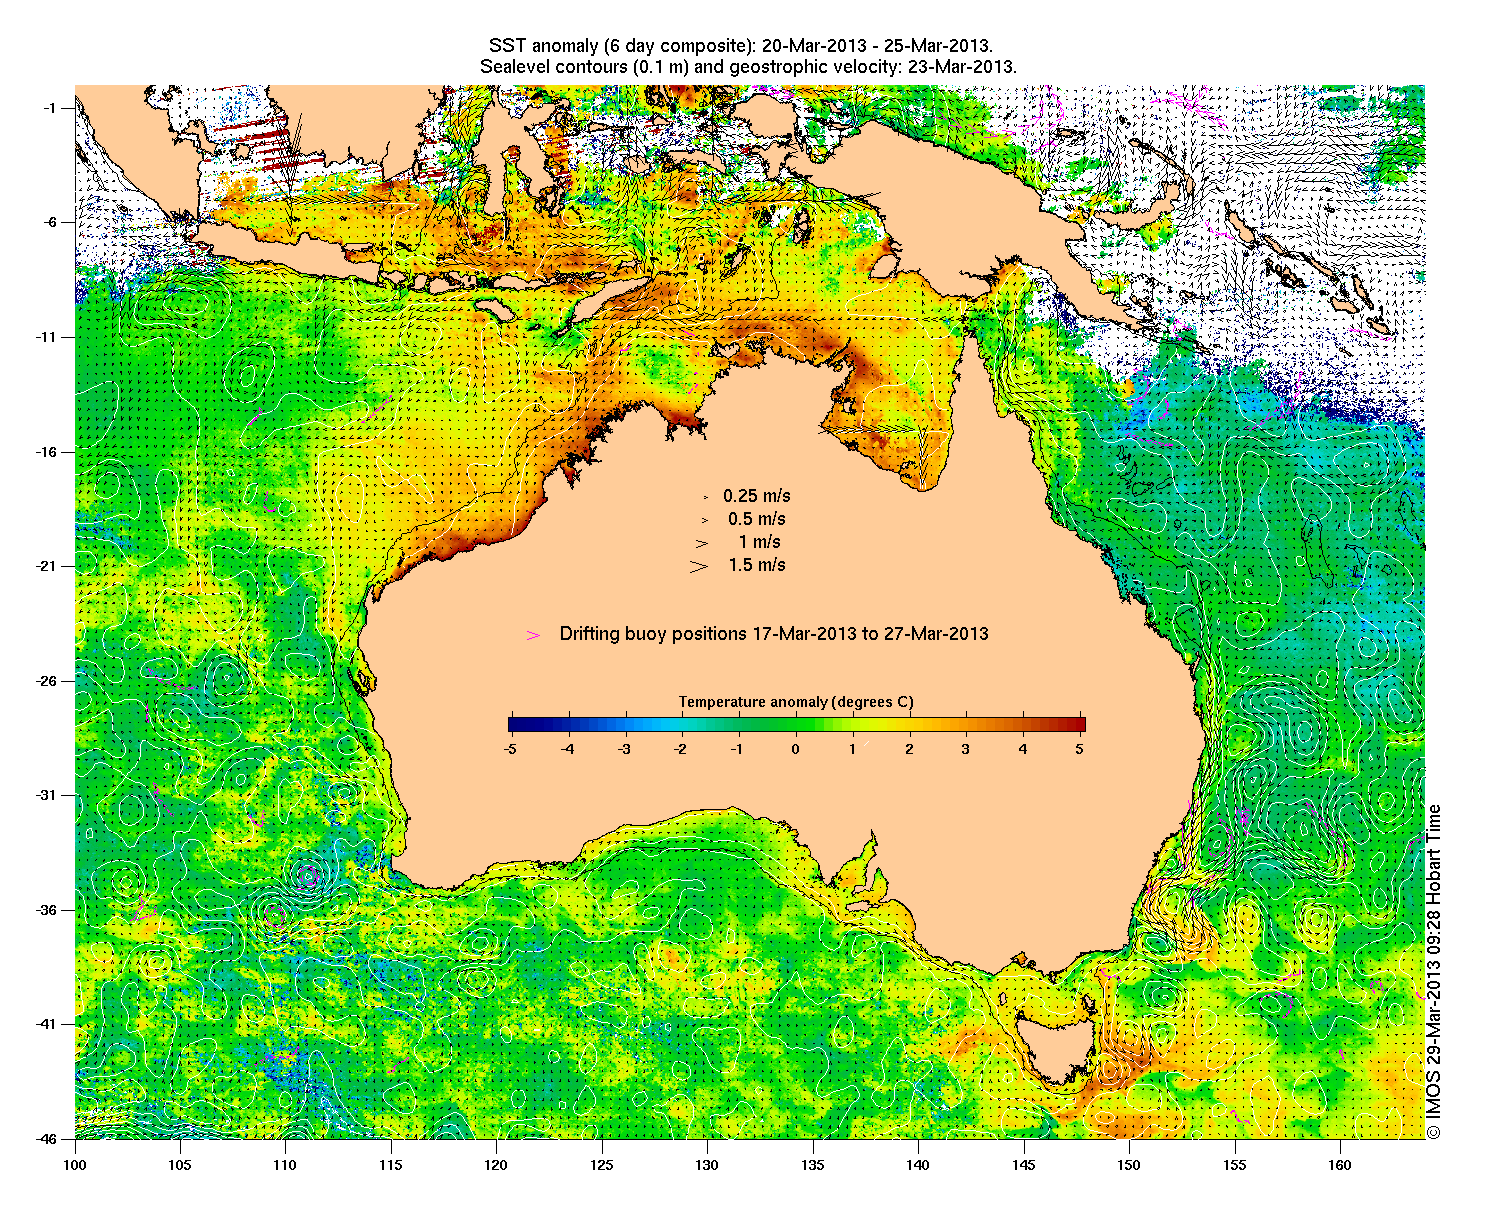Click 'Drifting buoy positions 17-Mar-2013 to 27-Mar-2013' text

774,634
